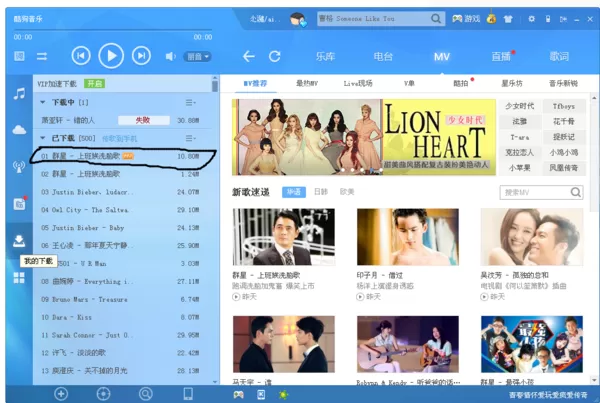Screen dimensions: 600x403
Task: Open the 游戏 games button
Action: 466,18
